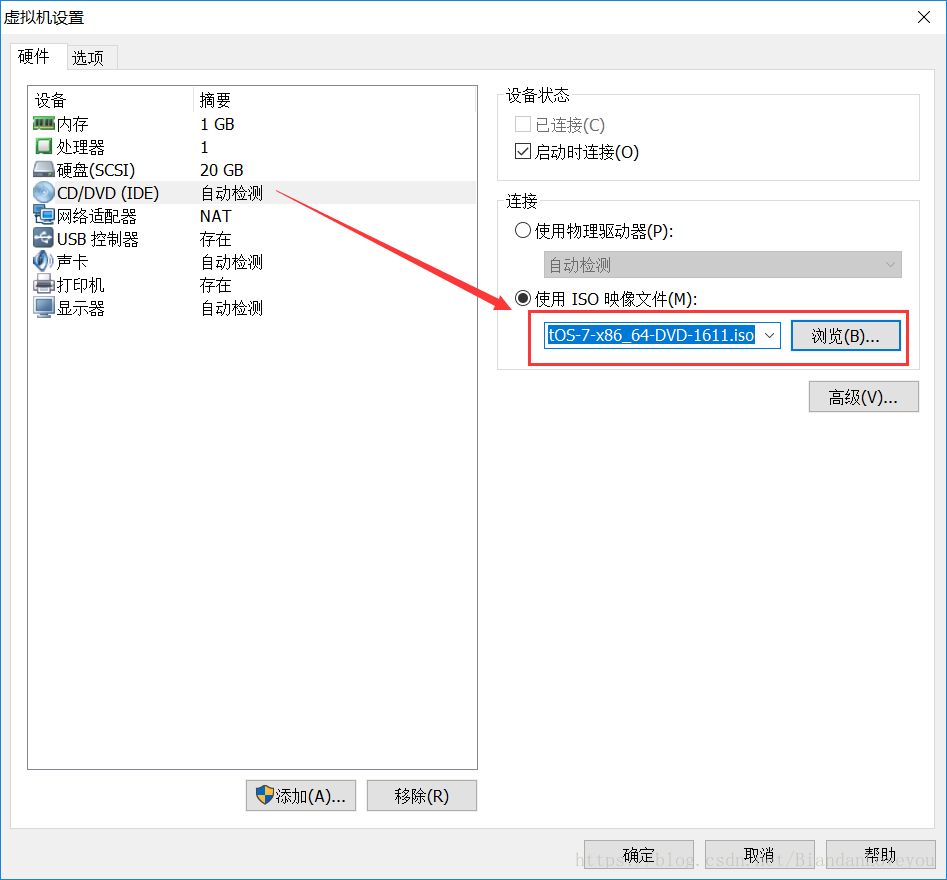Open the 自动检测 physical drive dropdown

pyautogui.click(x=722, y=265)
